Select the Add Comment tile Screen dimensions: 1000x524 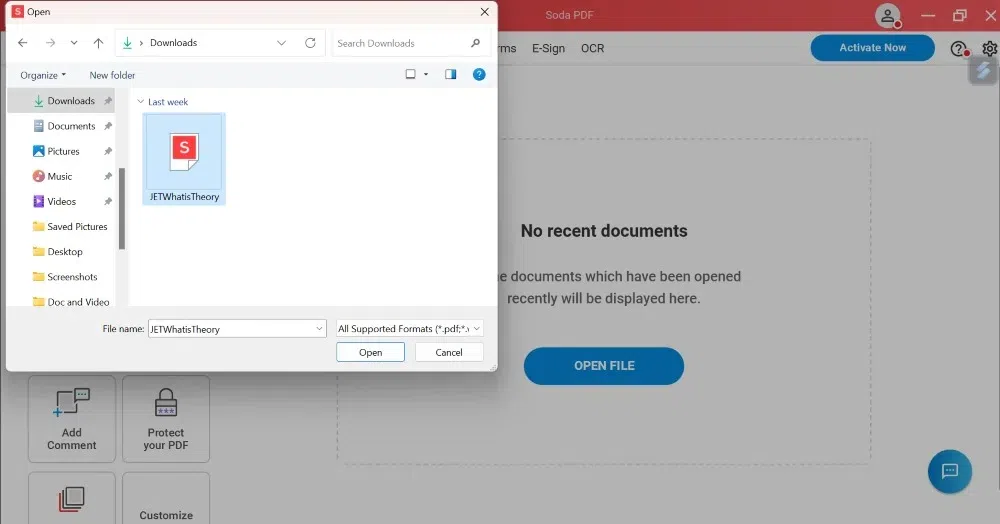tap(71, 419)
